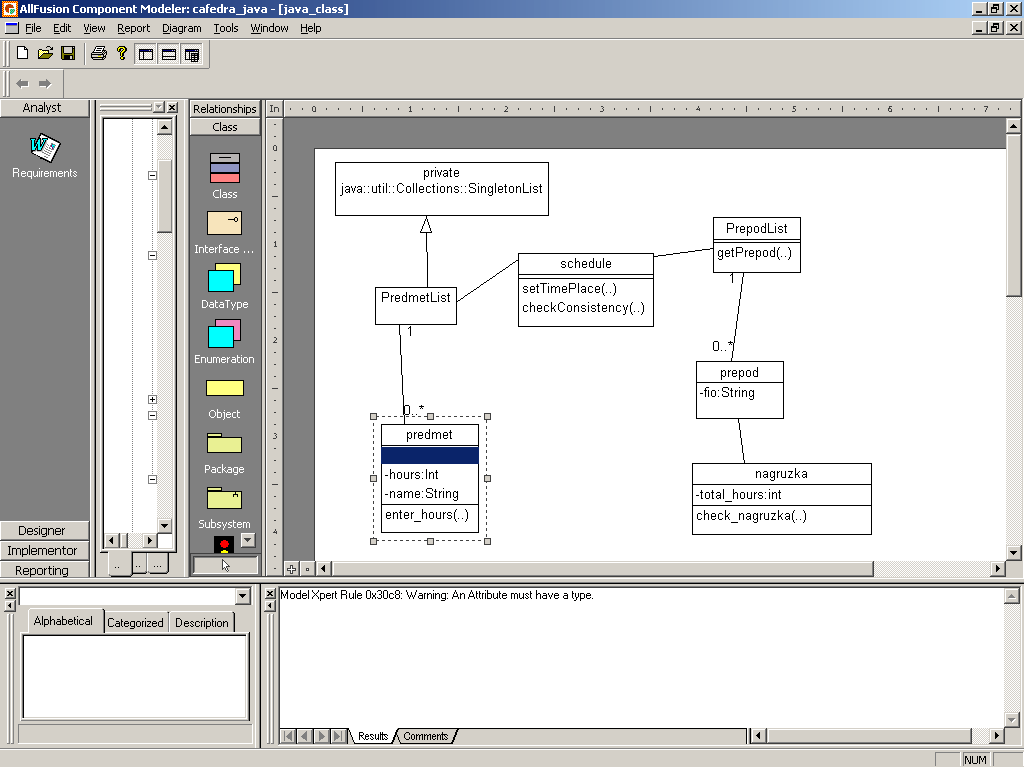Switch to the Categorized tab

[x=135, y=622]
